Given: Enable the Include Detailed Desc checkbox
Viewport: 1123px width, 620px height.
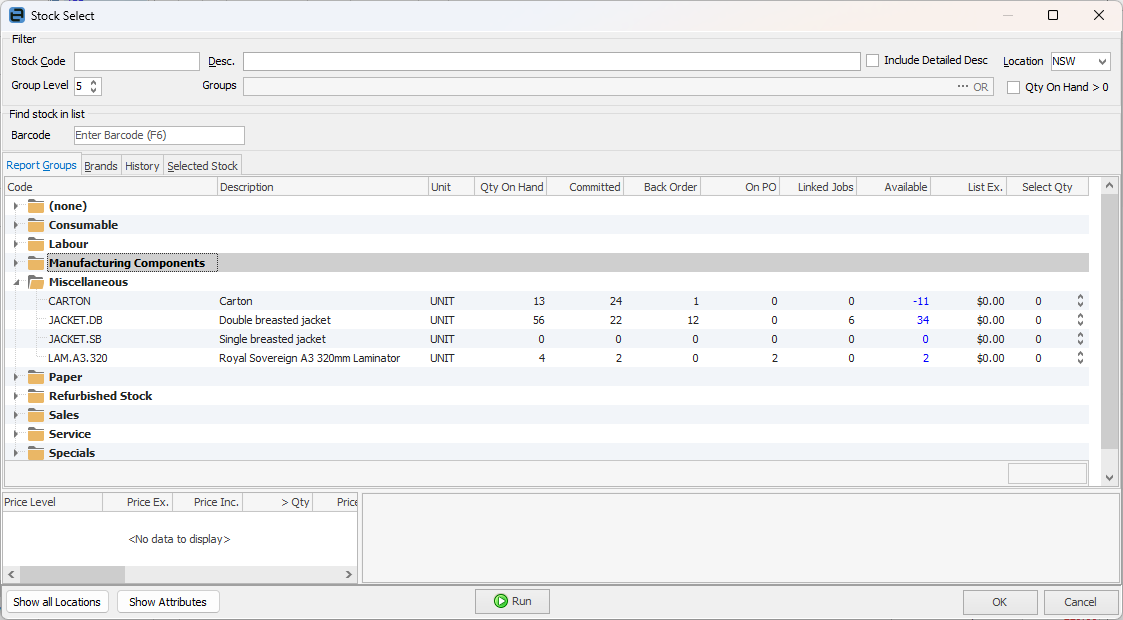Looking at the screenshot, I should point(871,60).
